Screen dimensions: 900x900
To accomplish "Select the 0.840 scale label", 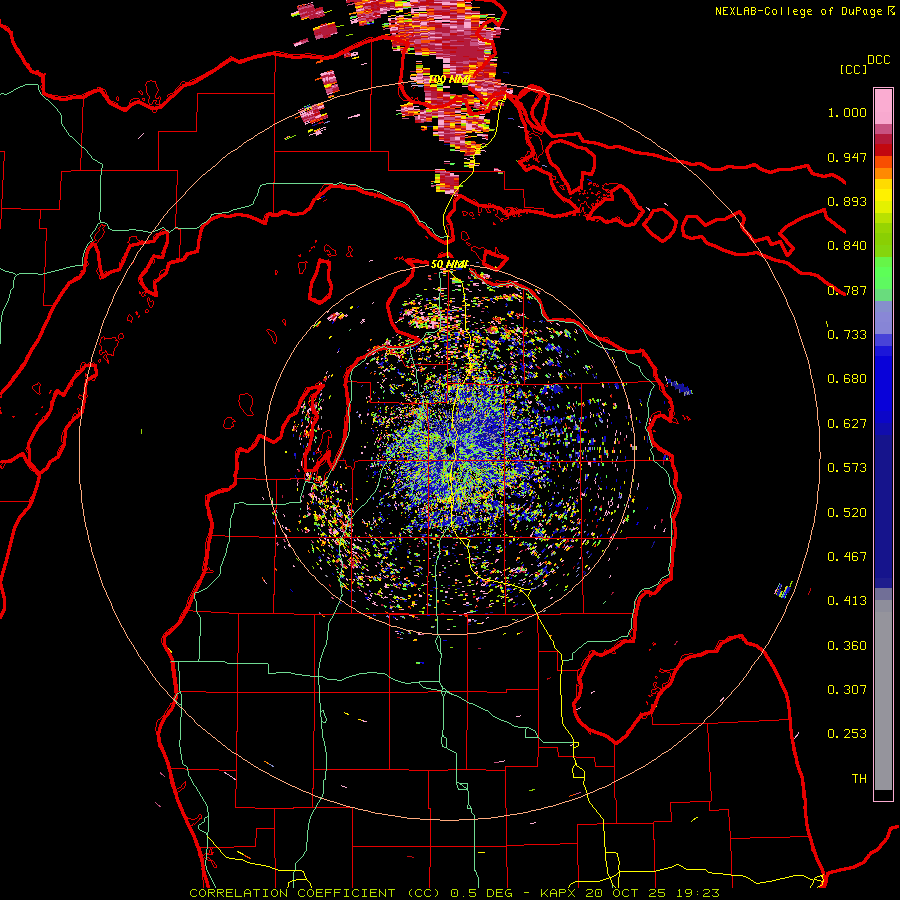I will click(x=847, y=246).
